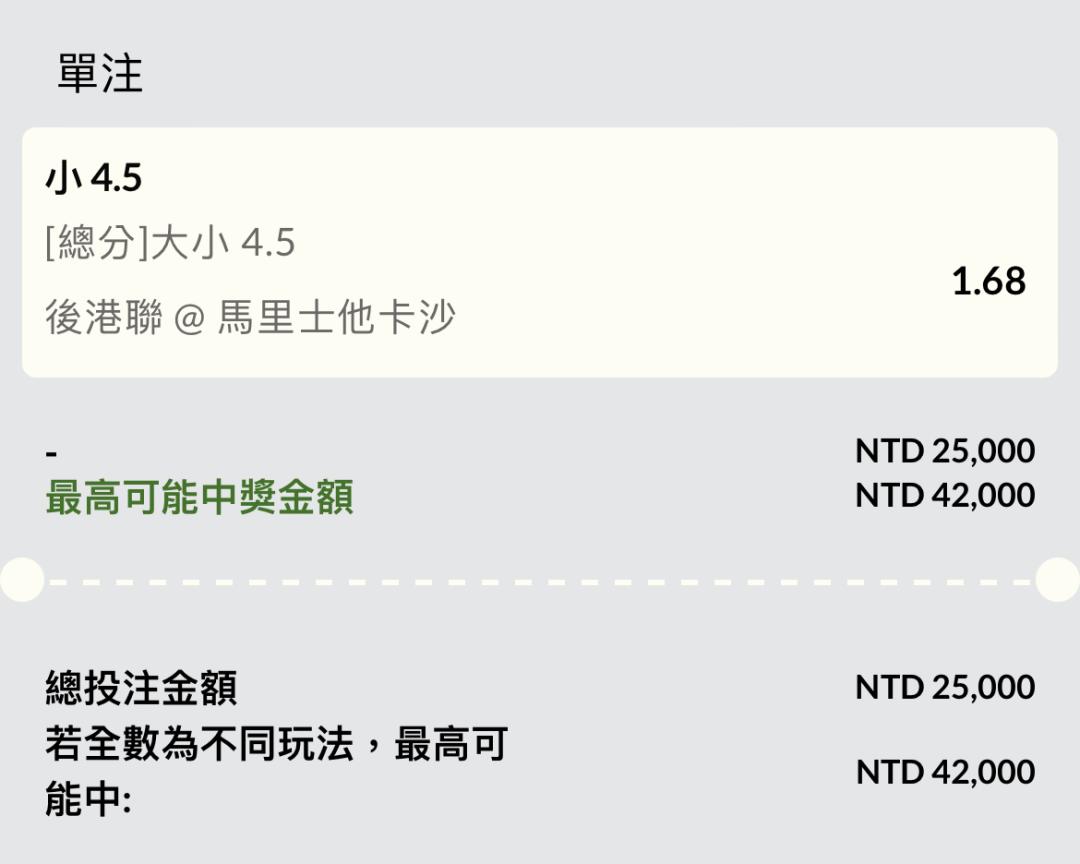Click the [總分]大小 4.5 market label
Viewport: 1080px width, 864px height.
point(170,243)
